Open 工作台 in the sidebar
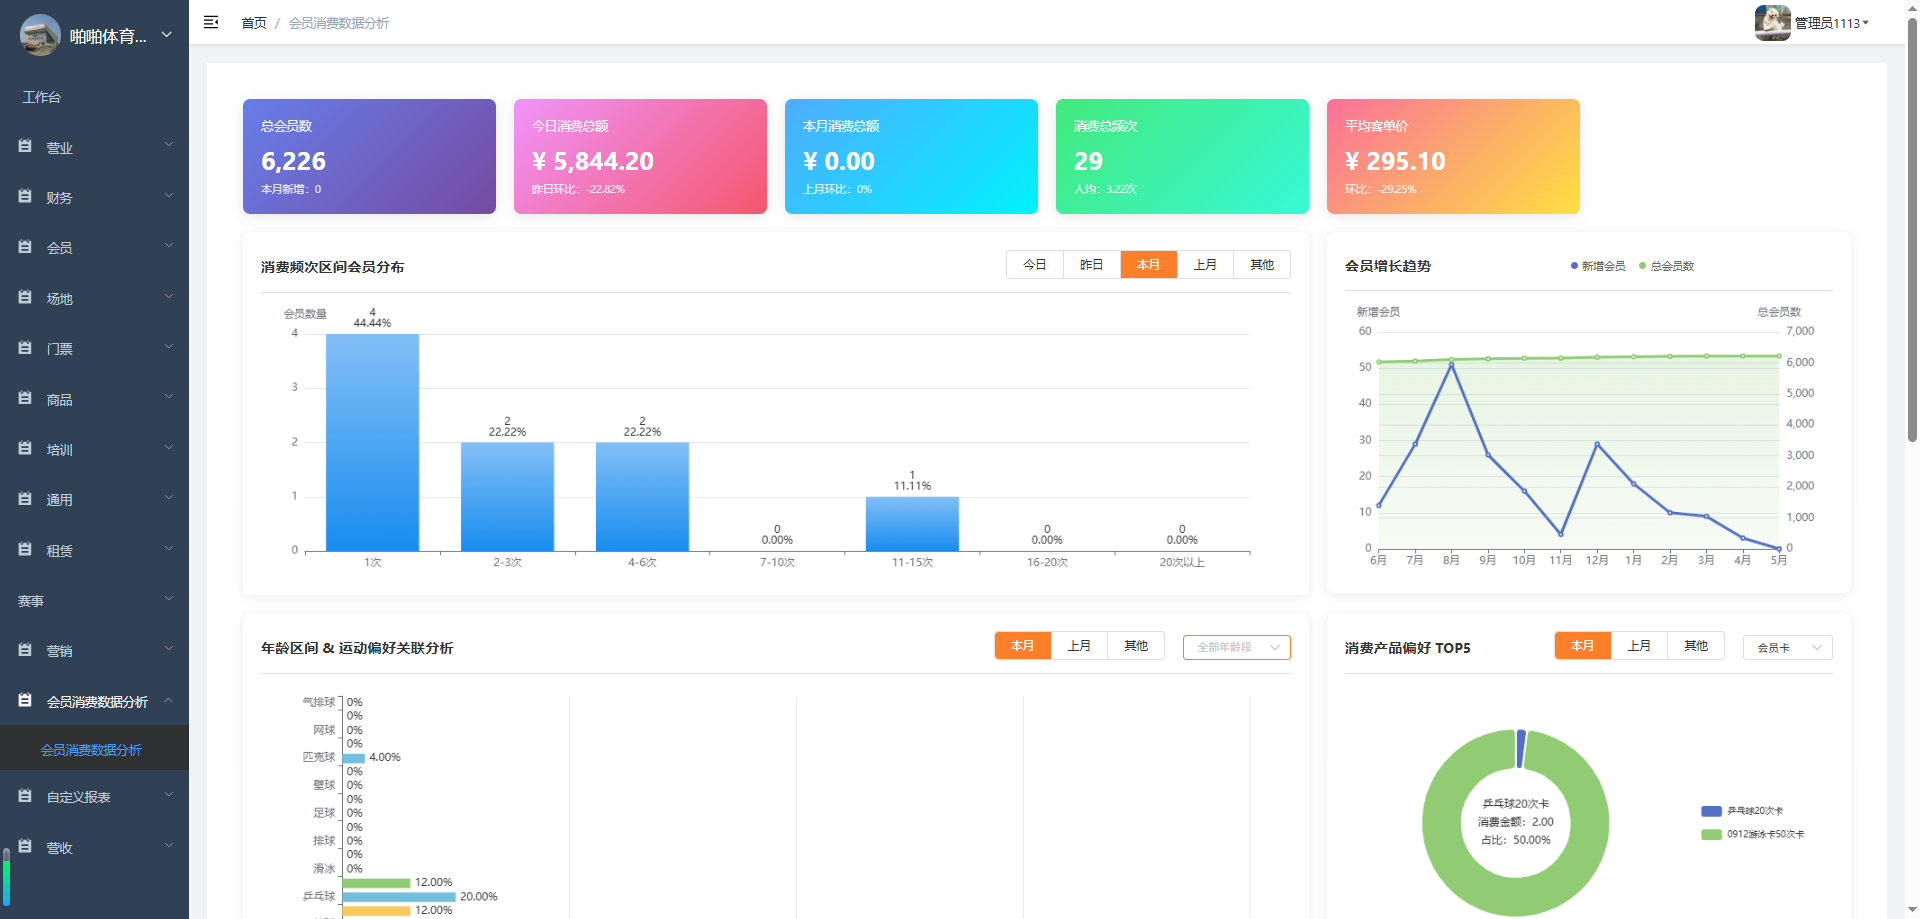The height and width of the screenshot is (919, 1920). point(42,97)
